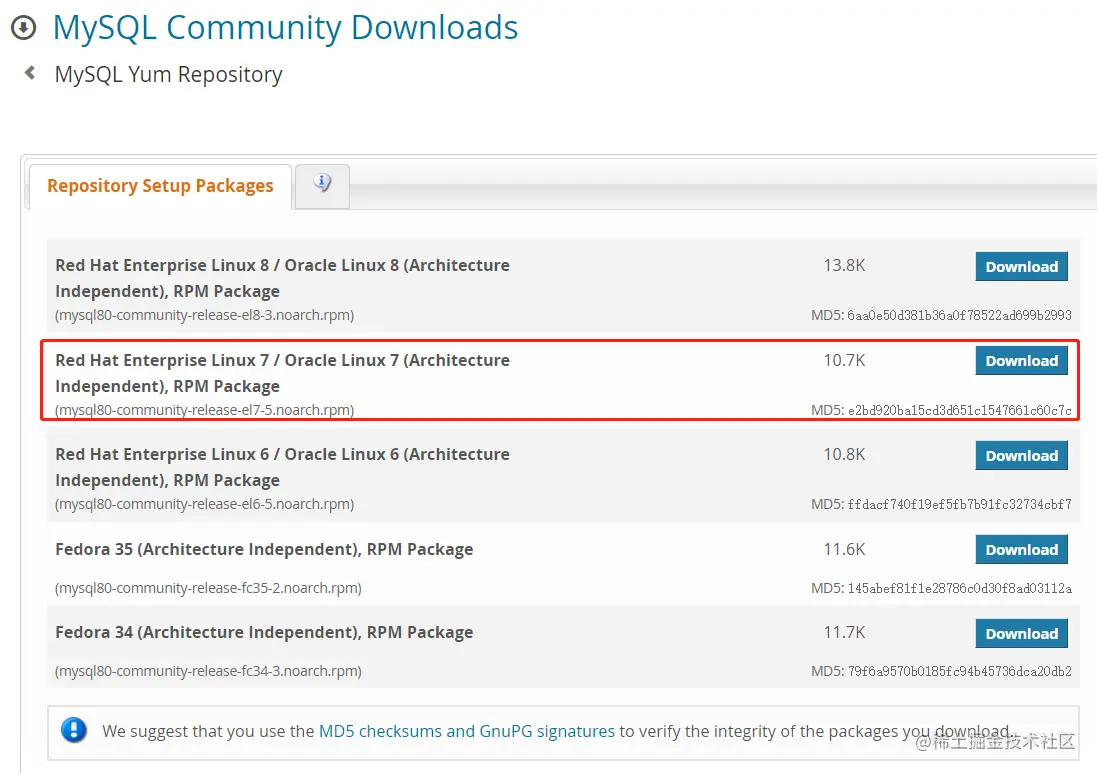Click the Red Hat Enterprise Linux 8 package title
This screenshot has height=773, width=1097.
pyautogui.click(x=283, y=278)
